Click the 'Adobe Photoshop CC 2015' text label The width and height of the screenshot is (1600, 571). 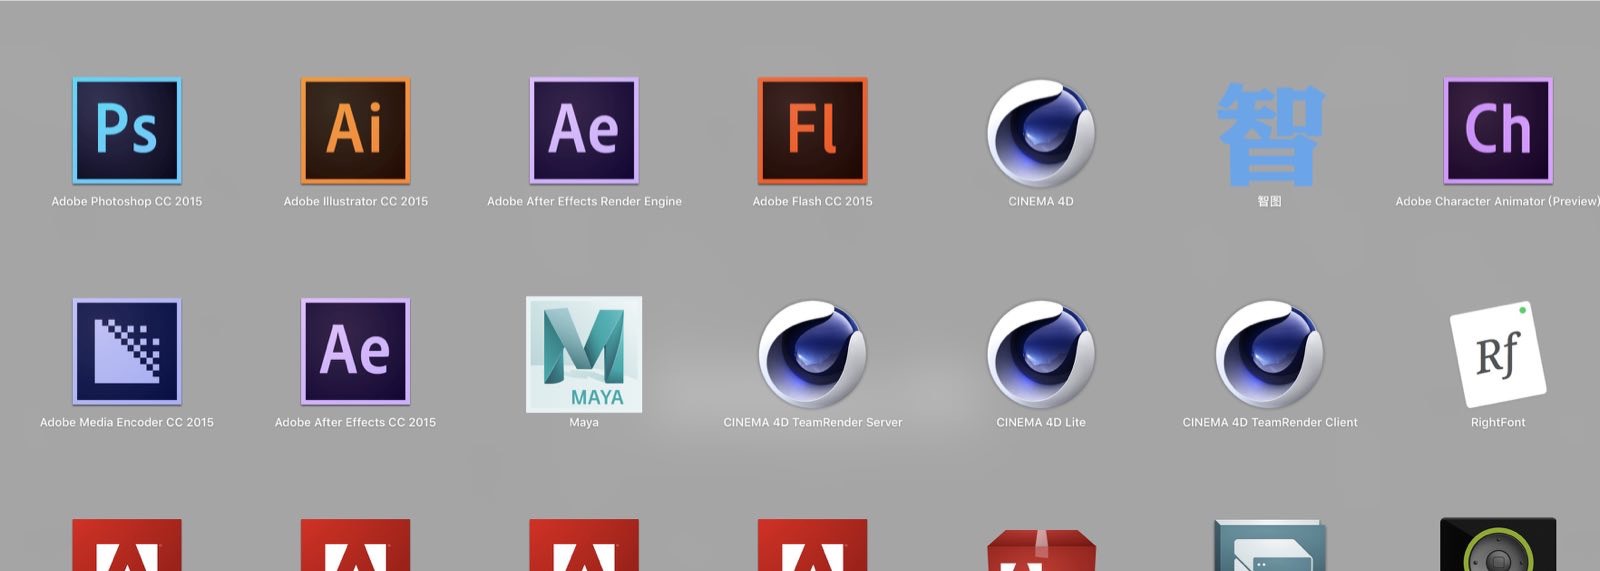127,201
